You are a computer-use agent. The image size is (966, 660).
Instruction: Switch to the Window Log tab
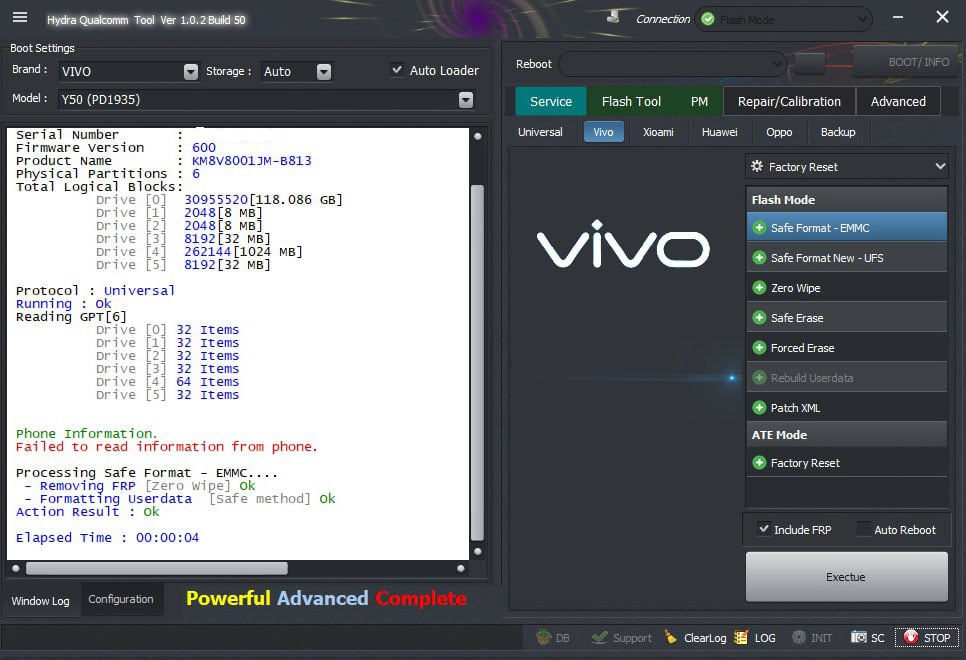[41, 600]
